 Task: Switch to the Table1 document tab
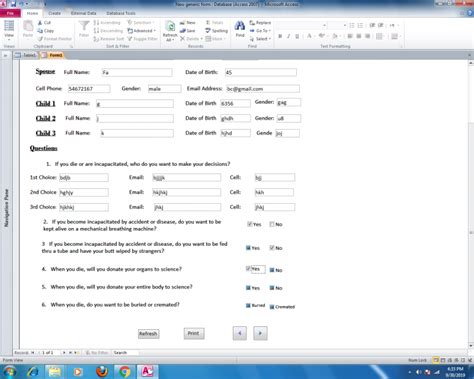(x=26, y=55)
